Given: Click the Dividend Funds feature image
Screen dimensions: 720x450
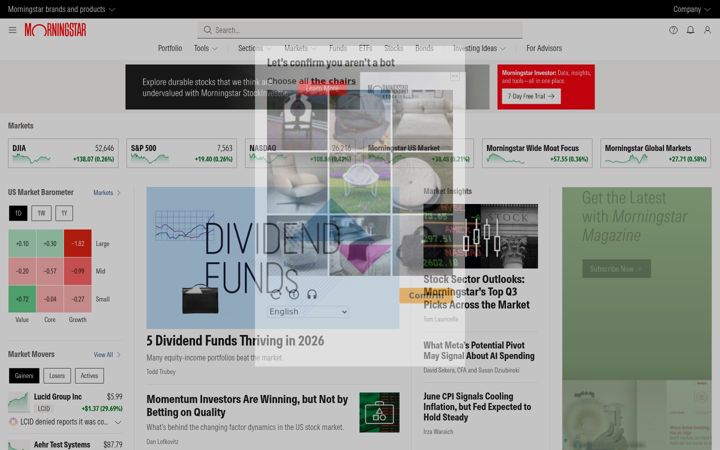Looking at the screenshot, I should pyautogui.click(x=273, y=258).
